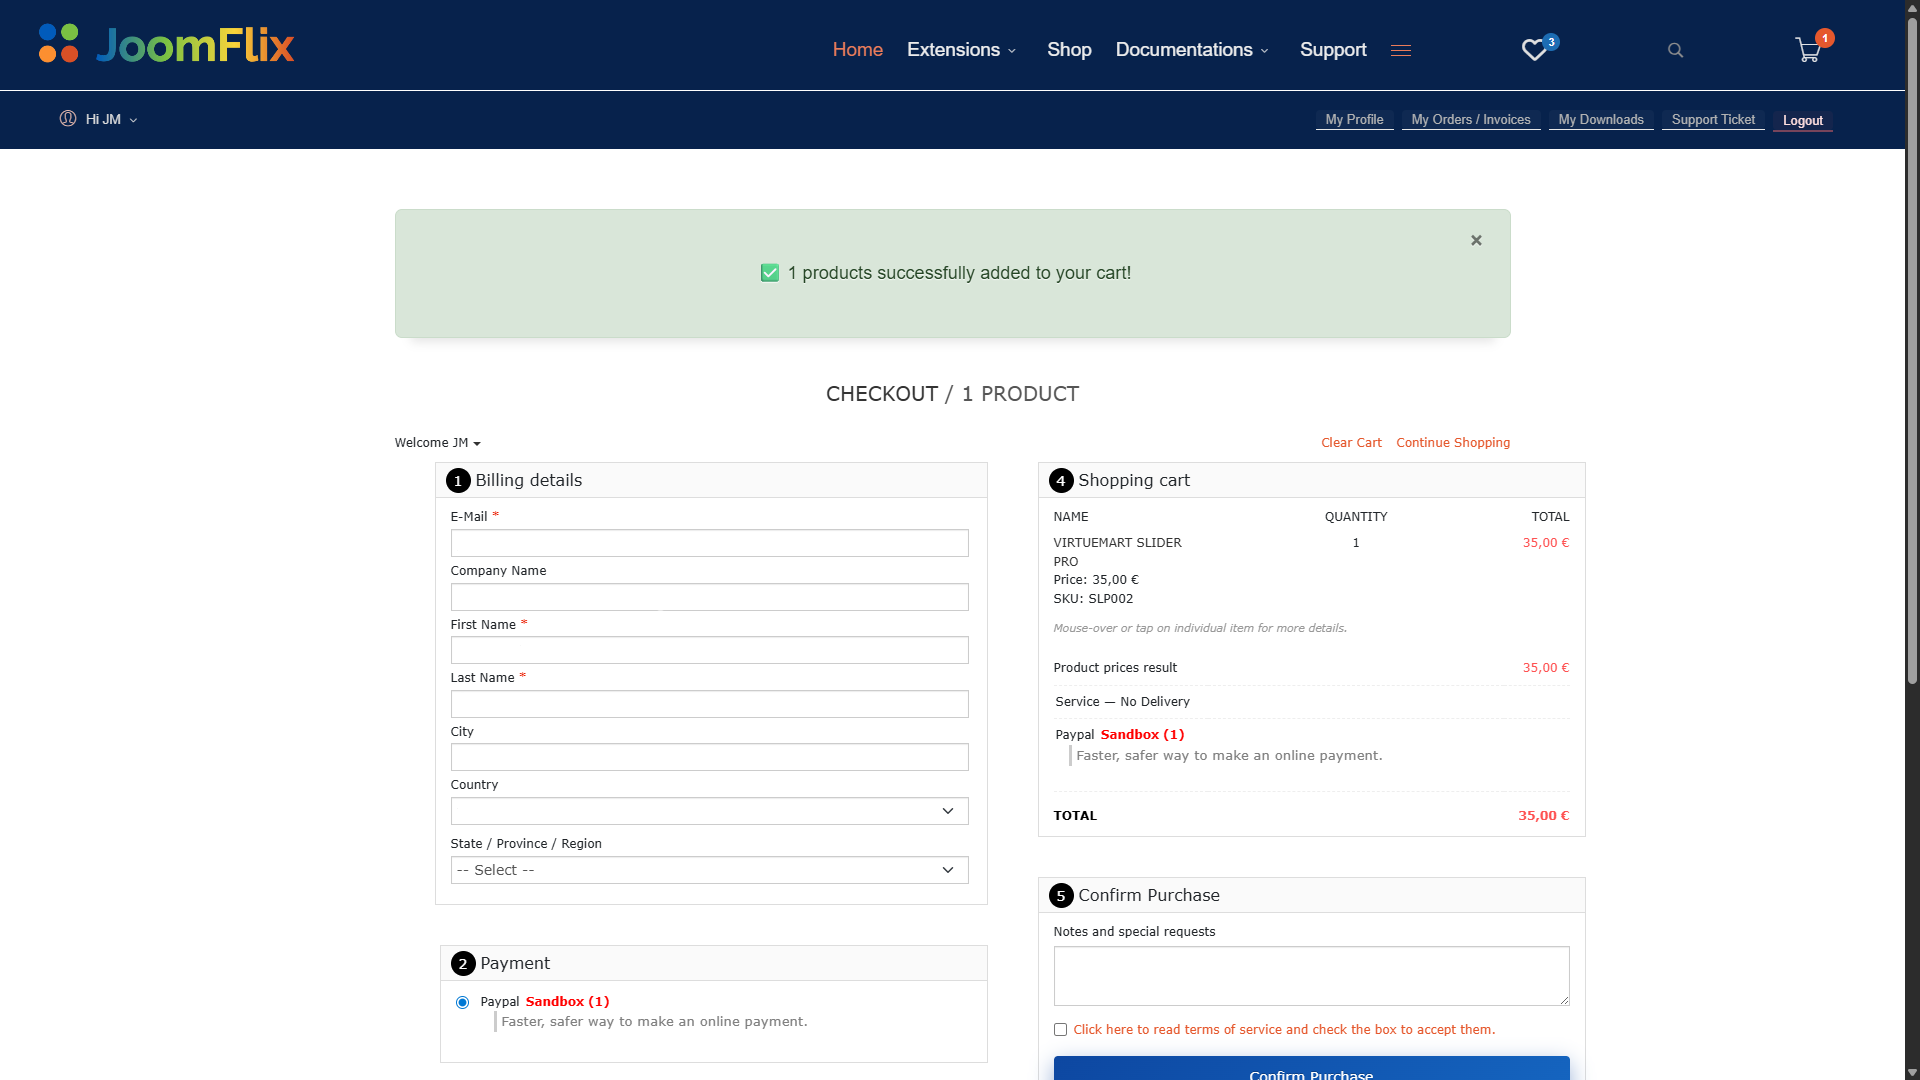Image resolution: width=1920 pixels, height=1080 pixels.
Task: Open the wishlist heart icon
Action: coord(1534,50)
